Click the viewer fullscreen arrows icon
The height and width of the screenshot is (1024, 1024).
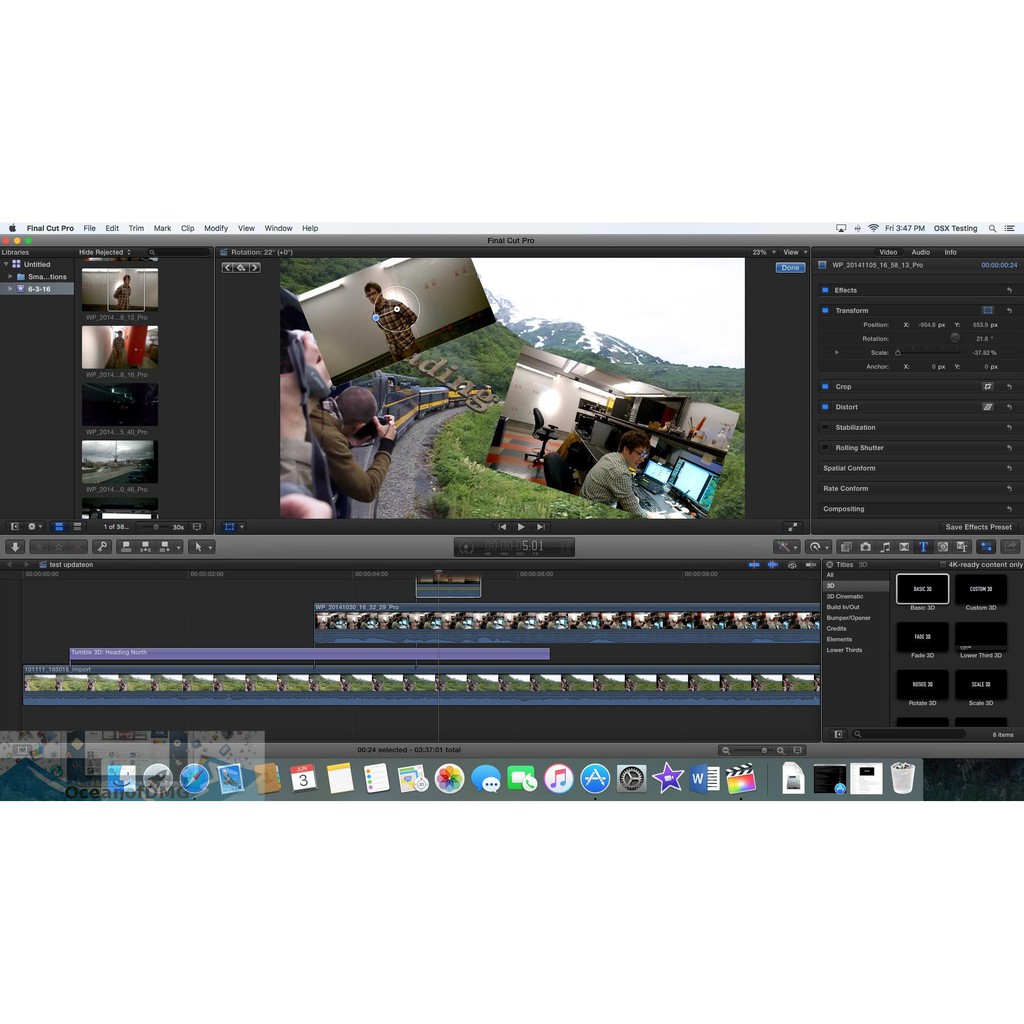[792, 526]
